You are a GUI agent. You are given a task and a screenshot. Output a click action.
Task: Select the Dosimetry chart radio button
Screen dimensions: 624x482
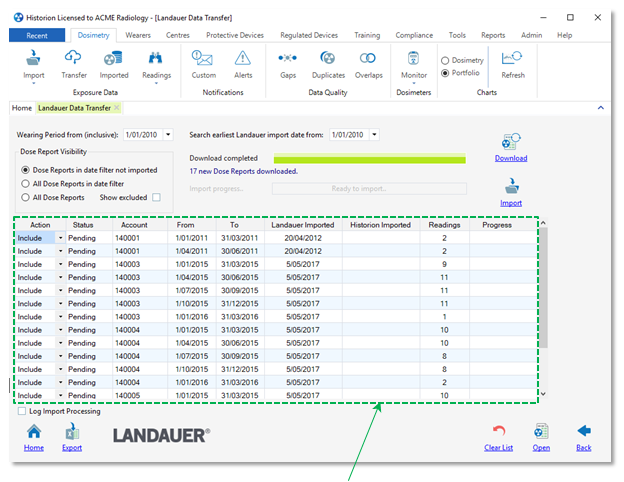tap(445, 60)
